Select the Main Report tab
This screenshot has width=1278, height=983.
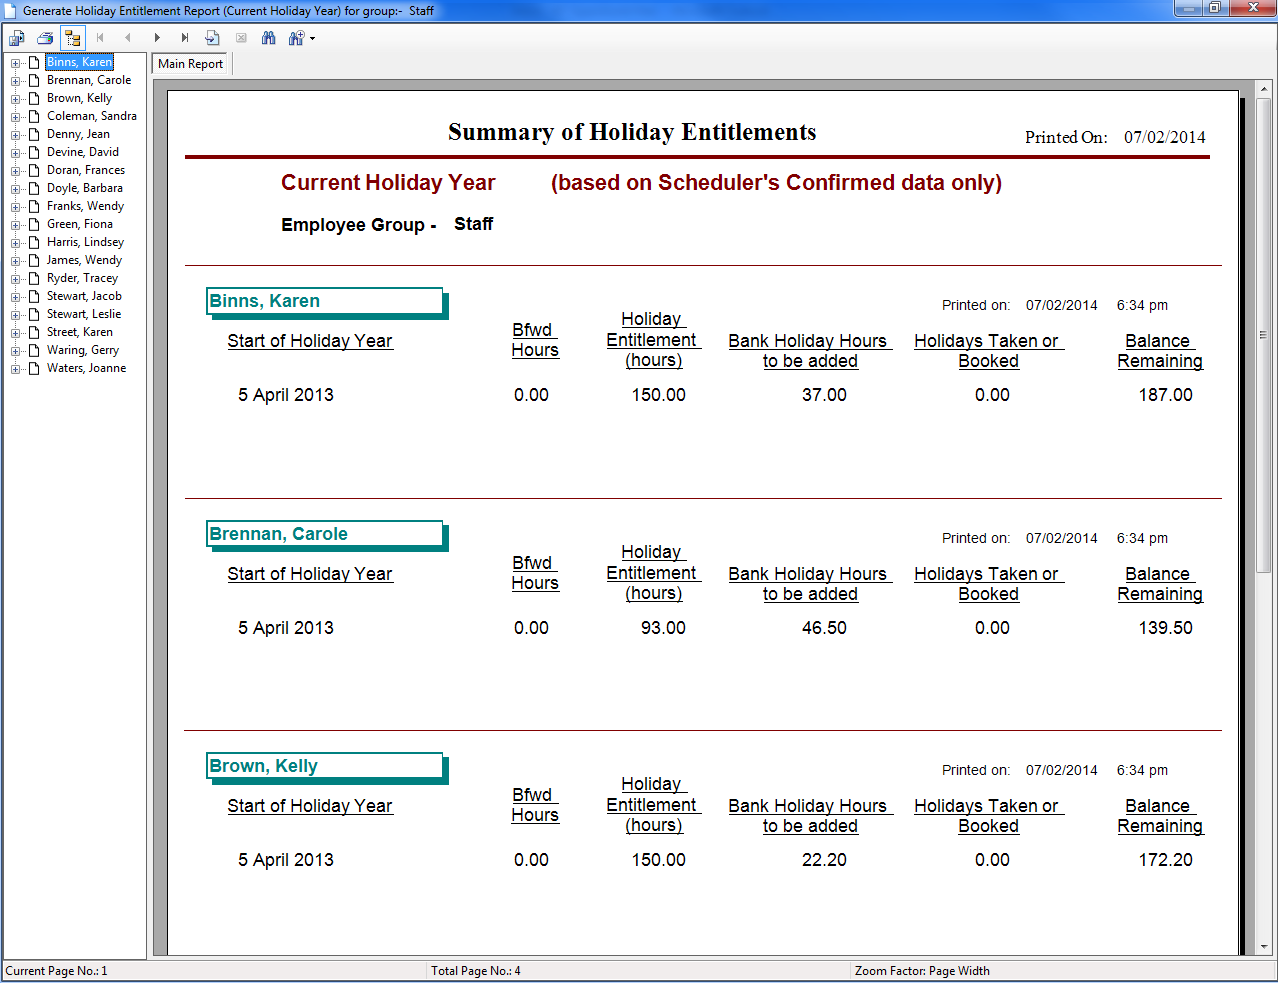[x=191, y=63]
